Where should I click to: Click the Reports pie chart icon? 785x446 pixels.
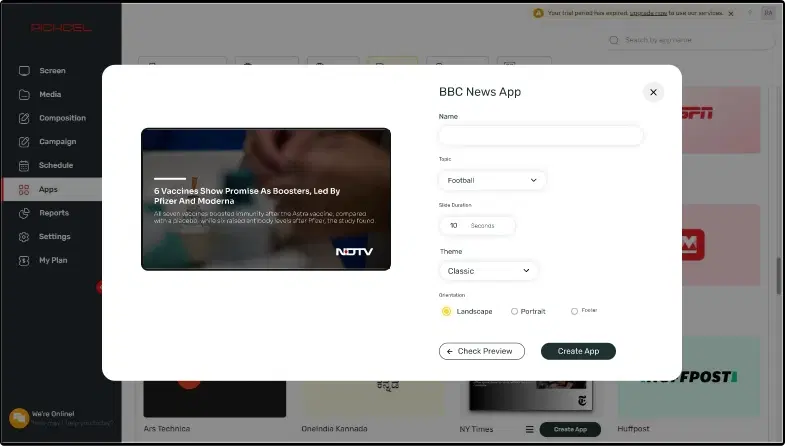pyautogui.click(x=24, y=213)
